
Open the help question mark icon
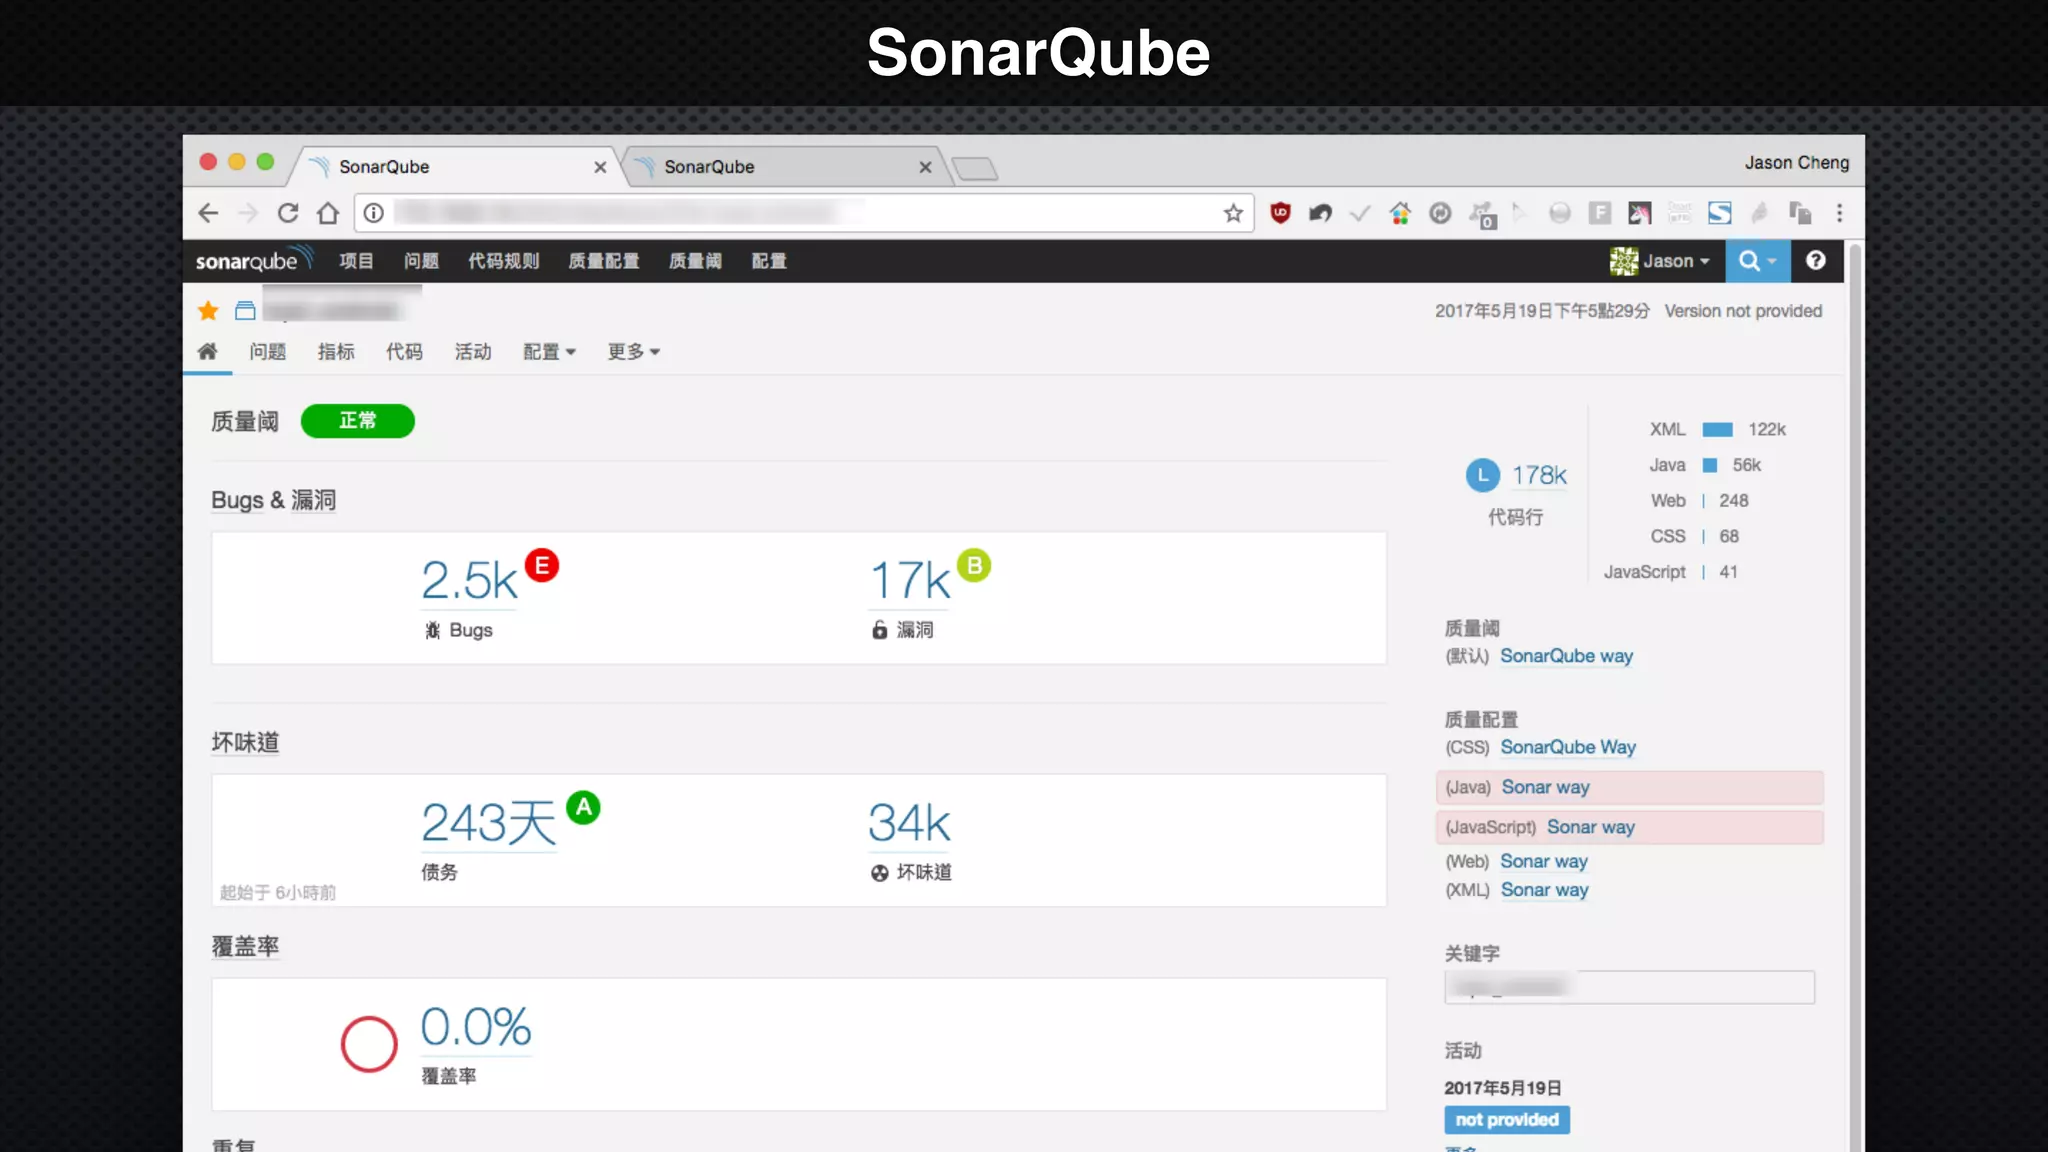pos(1816,260)
